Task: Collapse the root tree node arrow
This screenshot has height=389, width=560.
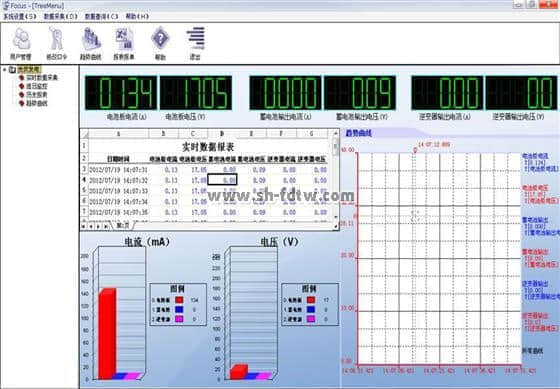Action: click(4, 69)
